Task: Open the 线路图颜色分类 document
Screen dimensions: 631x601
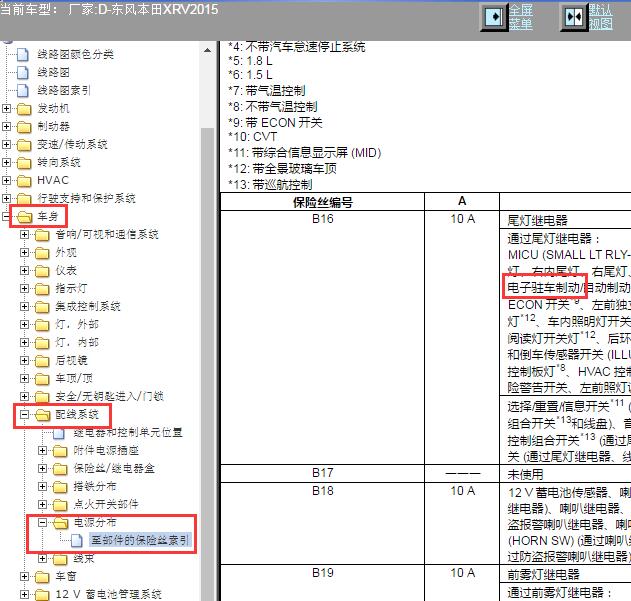Action: [x=75, y=54]
